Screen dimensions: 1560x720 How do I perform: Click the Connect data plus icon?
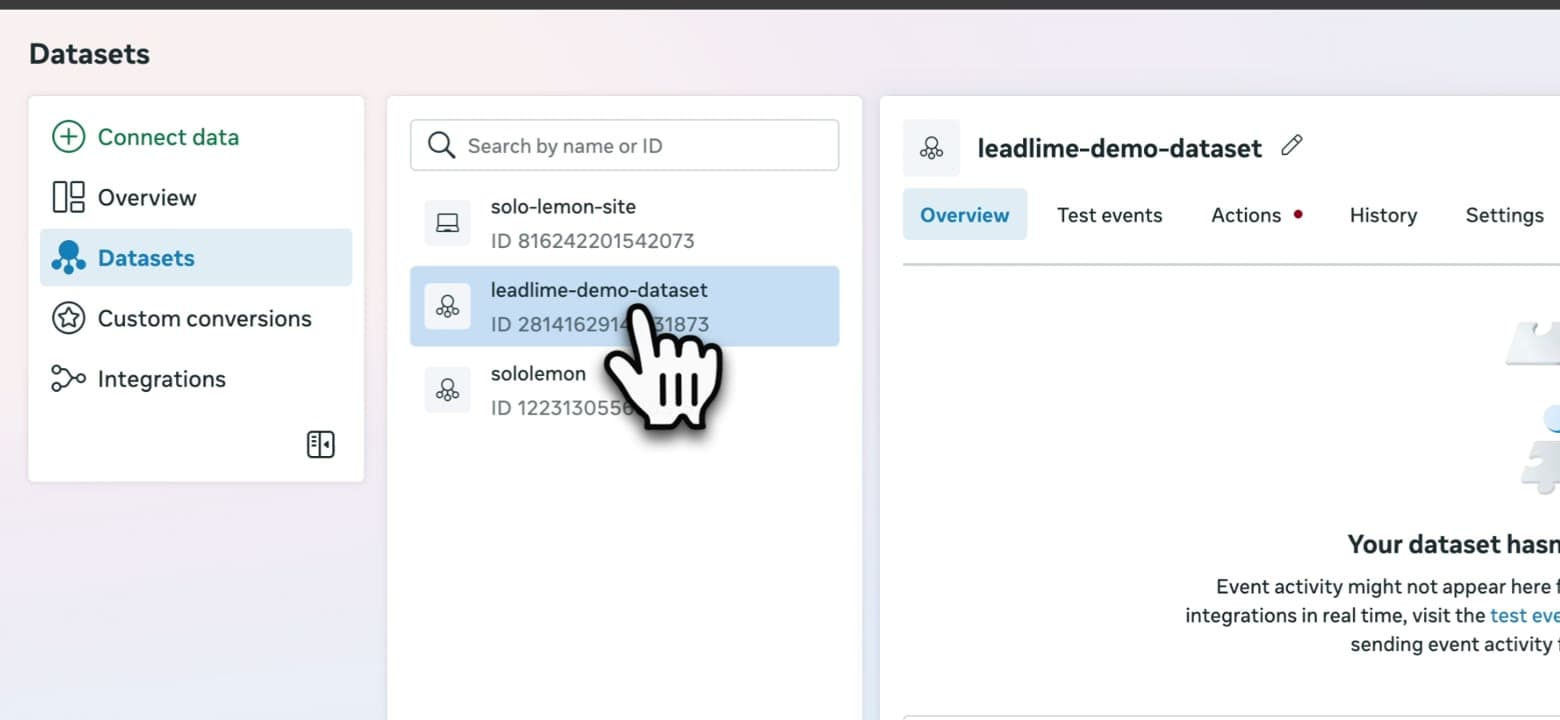(x=68, y=137)
